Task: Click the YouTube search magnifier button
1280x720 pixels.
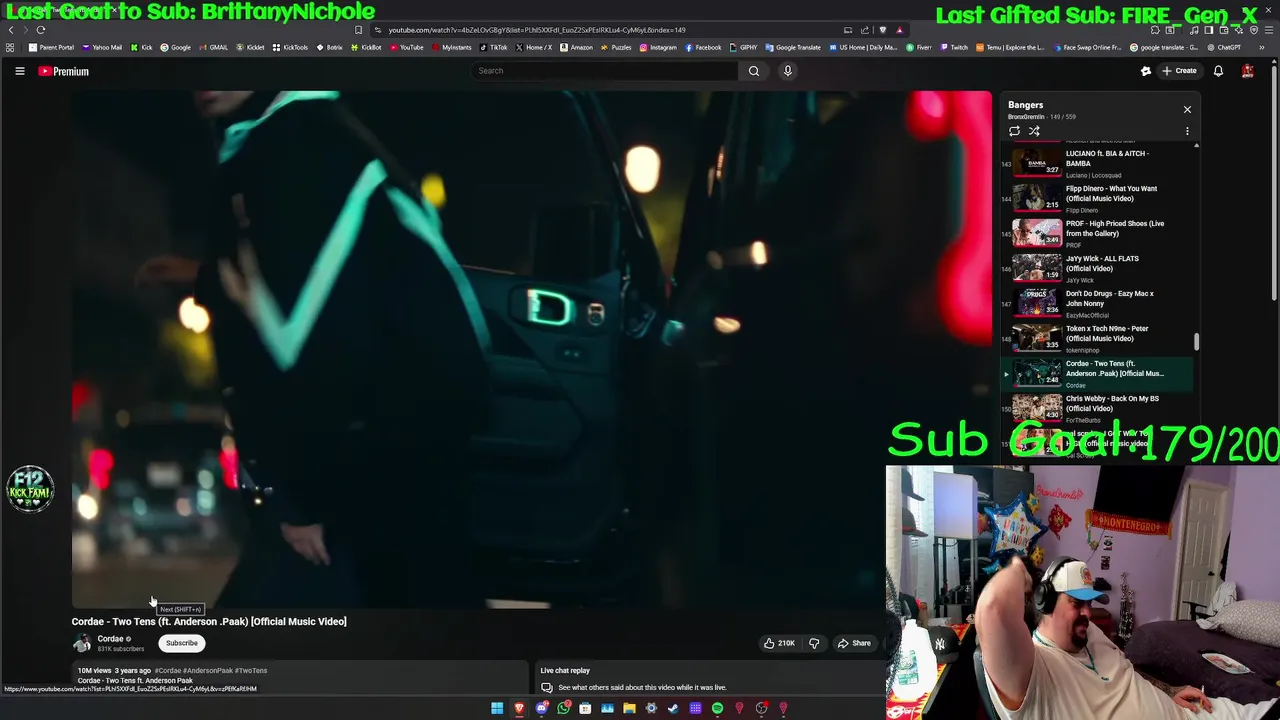Action: click(x=754, y=71)
